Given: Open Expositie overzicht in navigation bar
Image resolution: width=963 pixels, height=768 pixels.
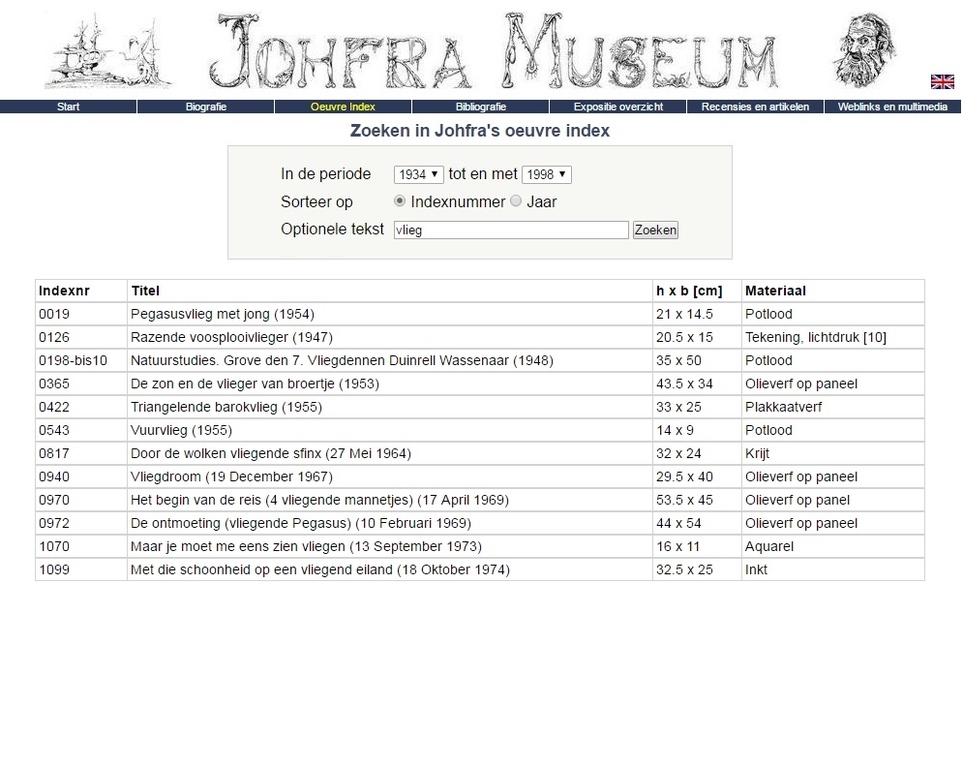Looking at the screenshot, I should coord(618,107).
